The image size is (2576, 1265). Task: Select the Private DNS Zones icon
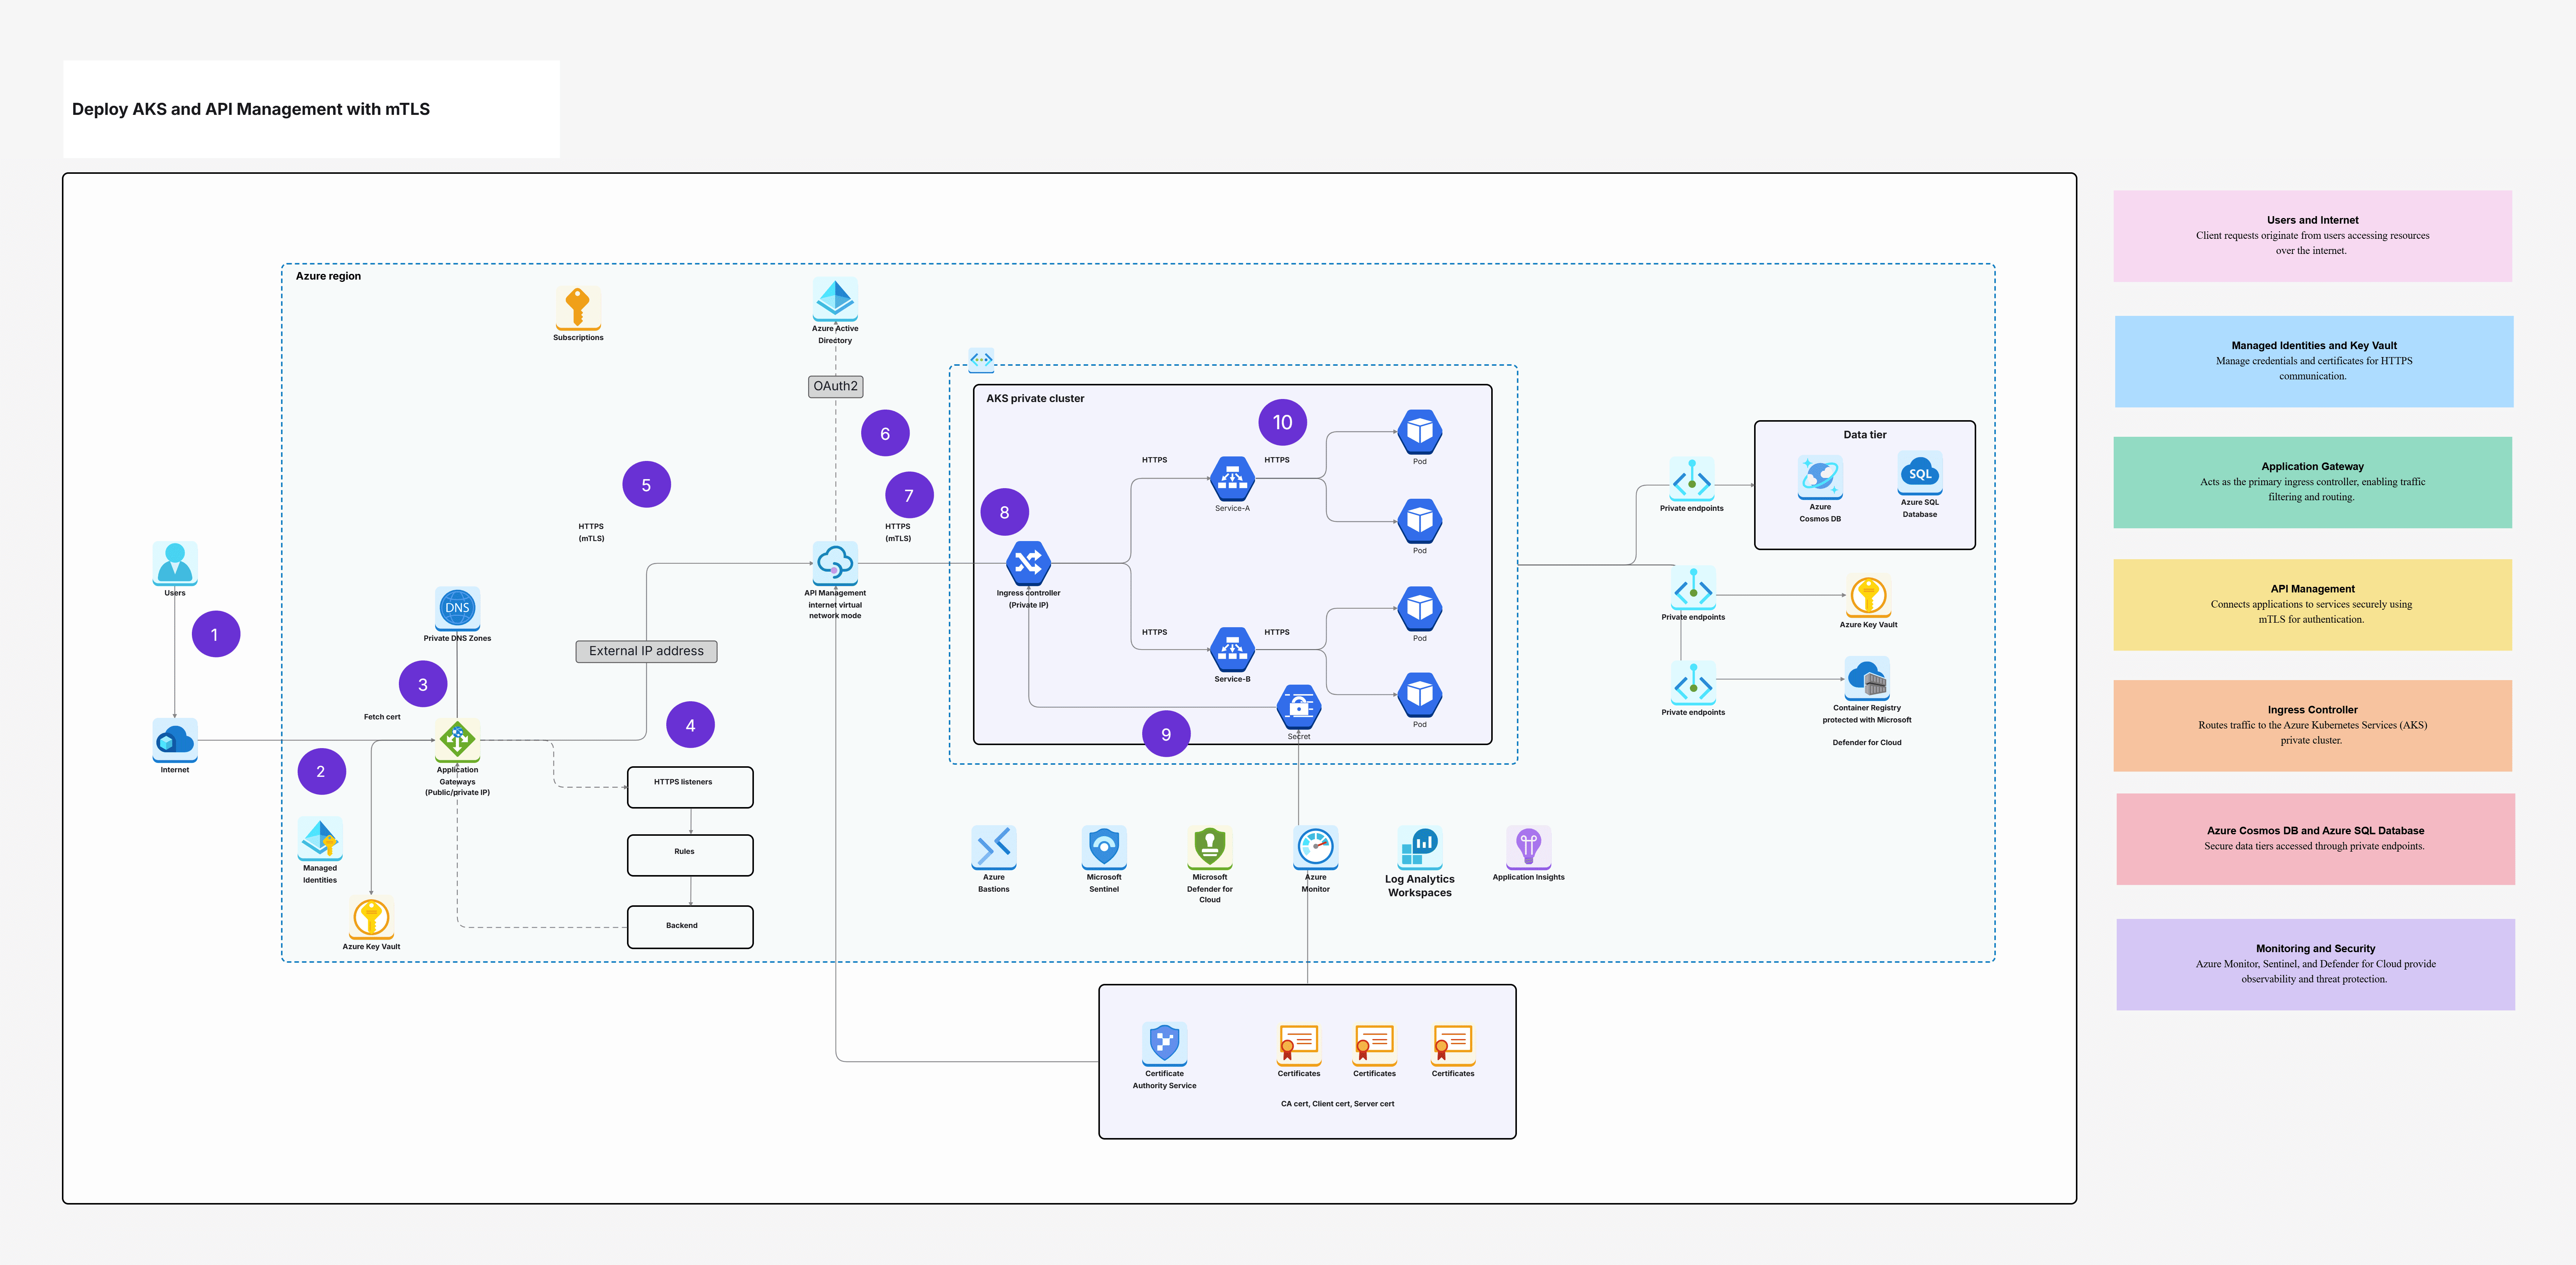(457, 608)
